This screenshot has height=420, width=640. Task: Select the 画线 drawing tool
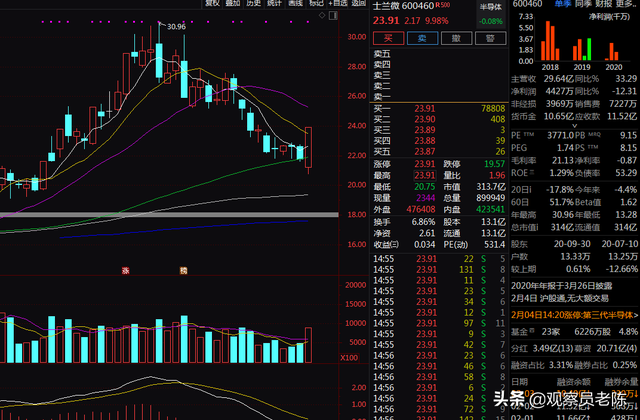(x=296, y=3)
